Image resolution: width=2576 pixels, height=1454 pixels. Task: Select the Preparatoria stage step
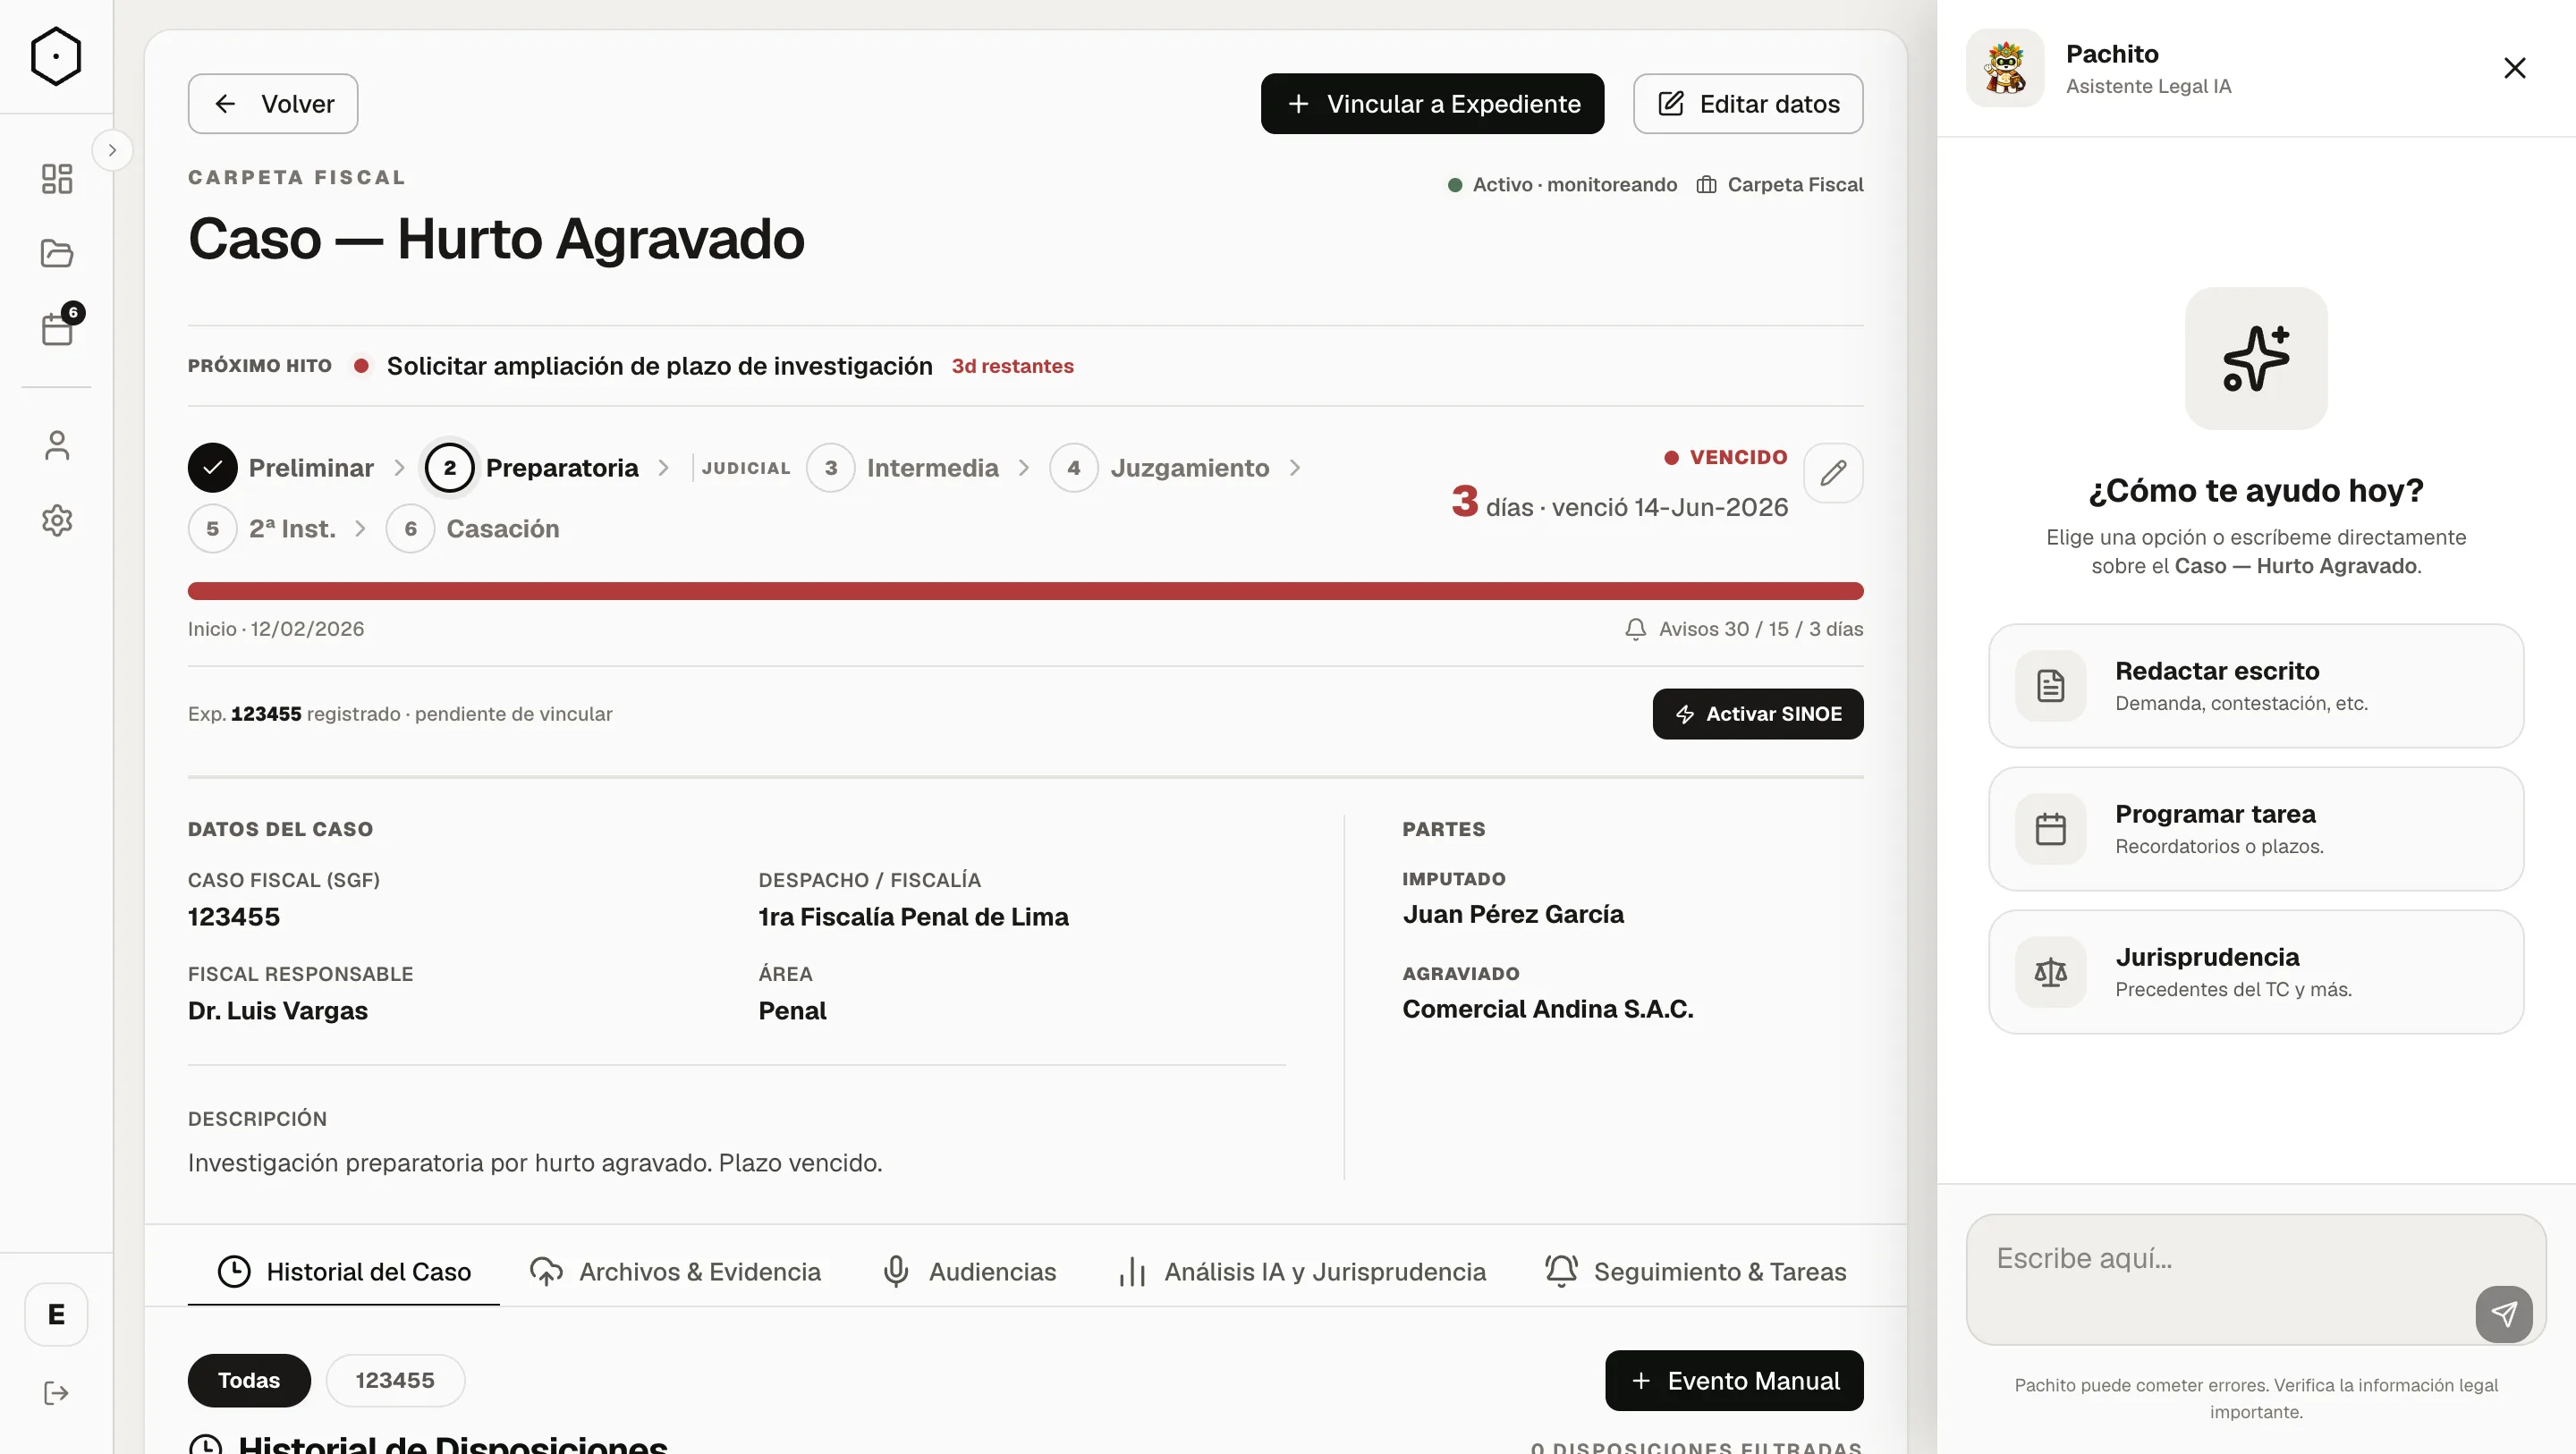532,468
